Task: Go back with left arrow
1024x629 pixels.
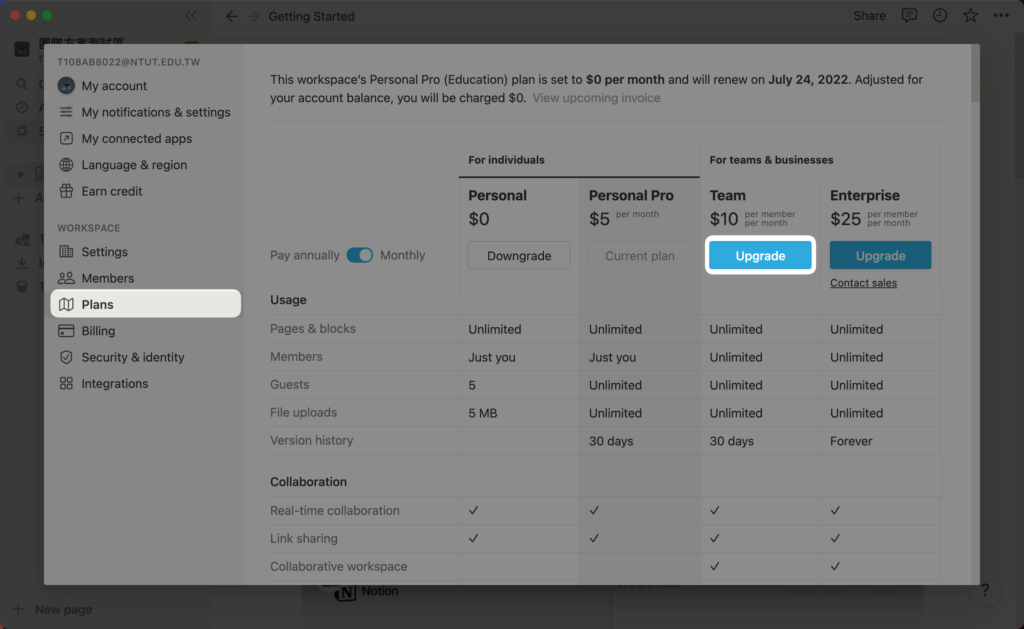Action: (x=232, y=16)
